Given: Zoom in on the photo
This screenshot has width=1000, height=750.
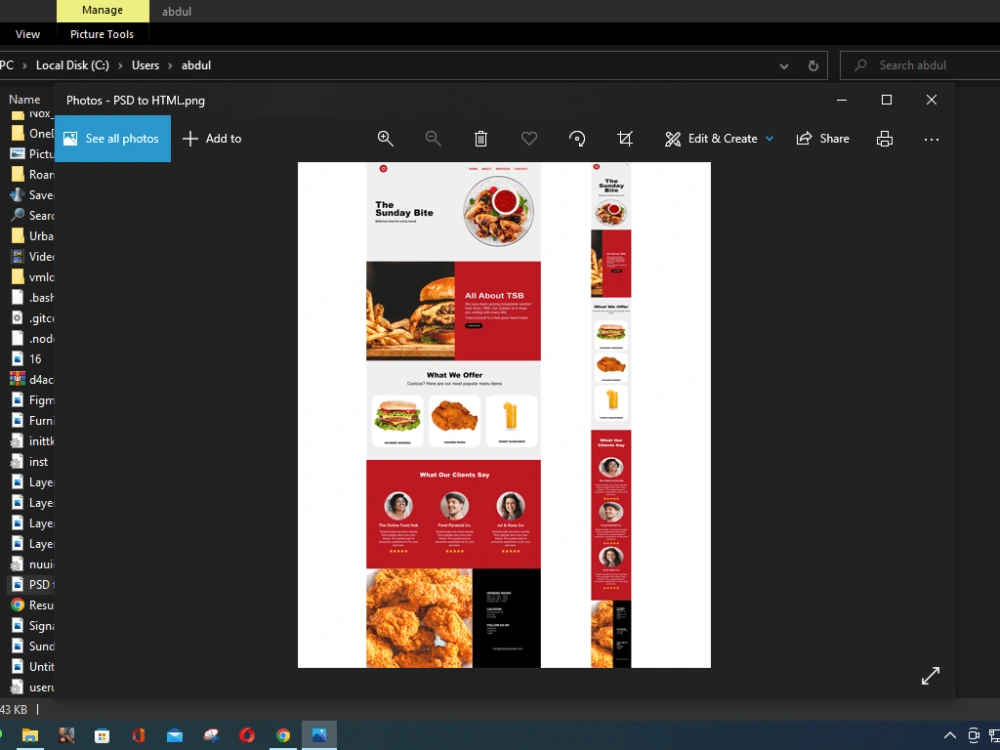Looking at the screenshot, I should pos(385,138).
